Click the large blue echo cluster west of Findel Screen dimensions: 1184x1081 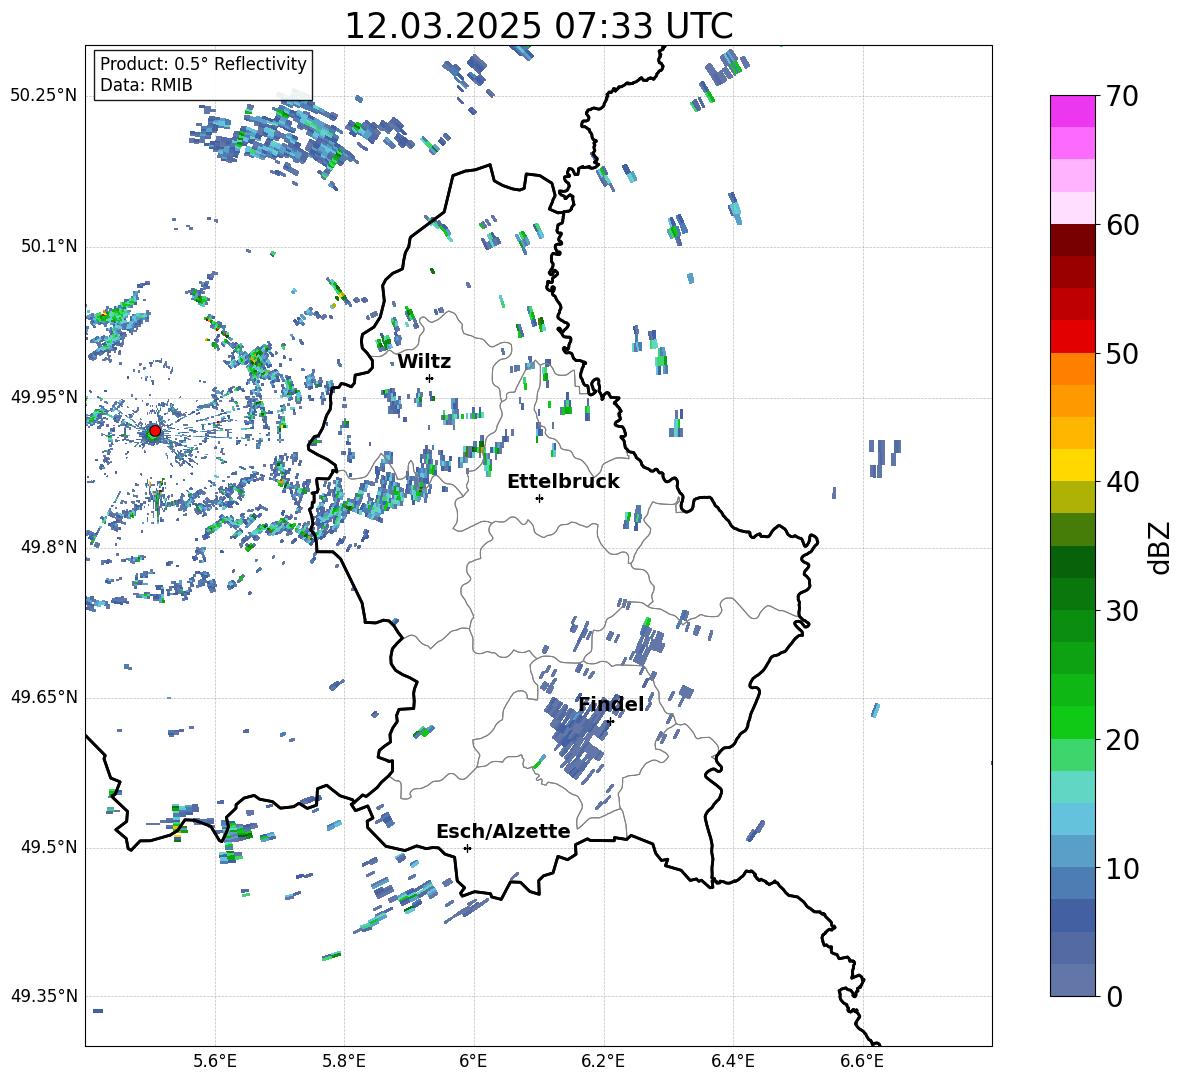tap(575, 738)
